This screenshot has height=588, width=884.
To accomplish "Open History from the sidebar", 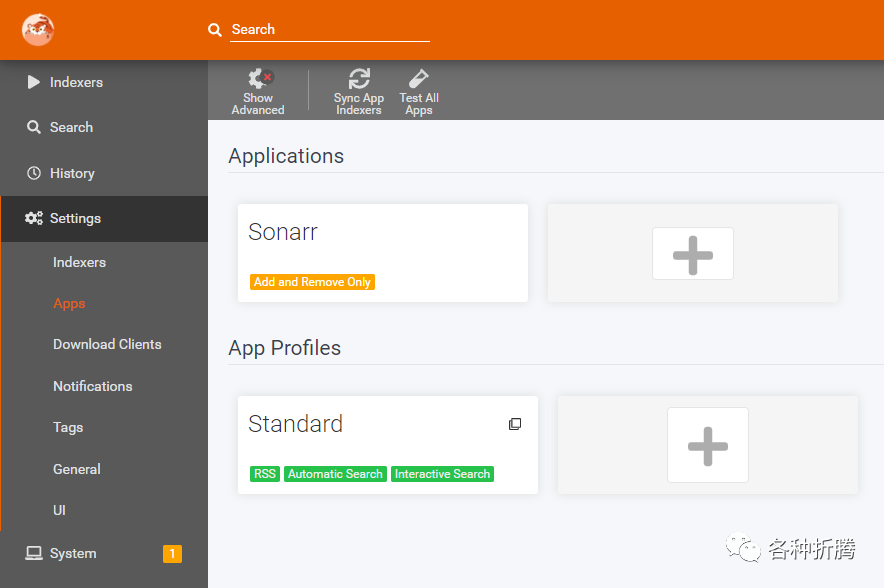I will (x=72, y=173).
